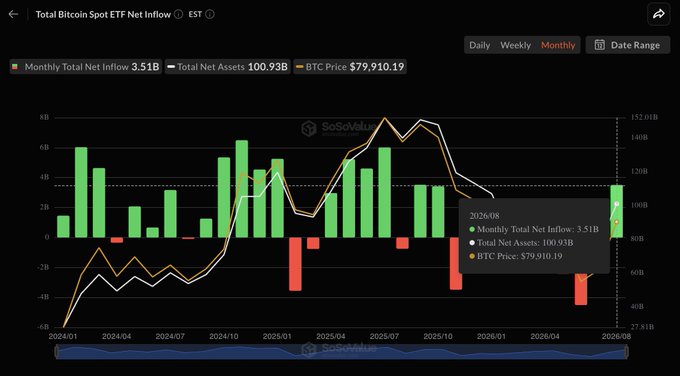Screen dimensions: 680x376
Task: Toggle Total Net Assets legend series
Action: (x=228, y=67)
